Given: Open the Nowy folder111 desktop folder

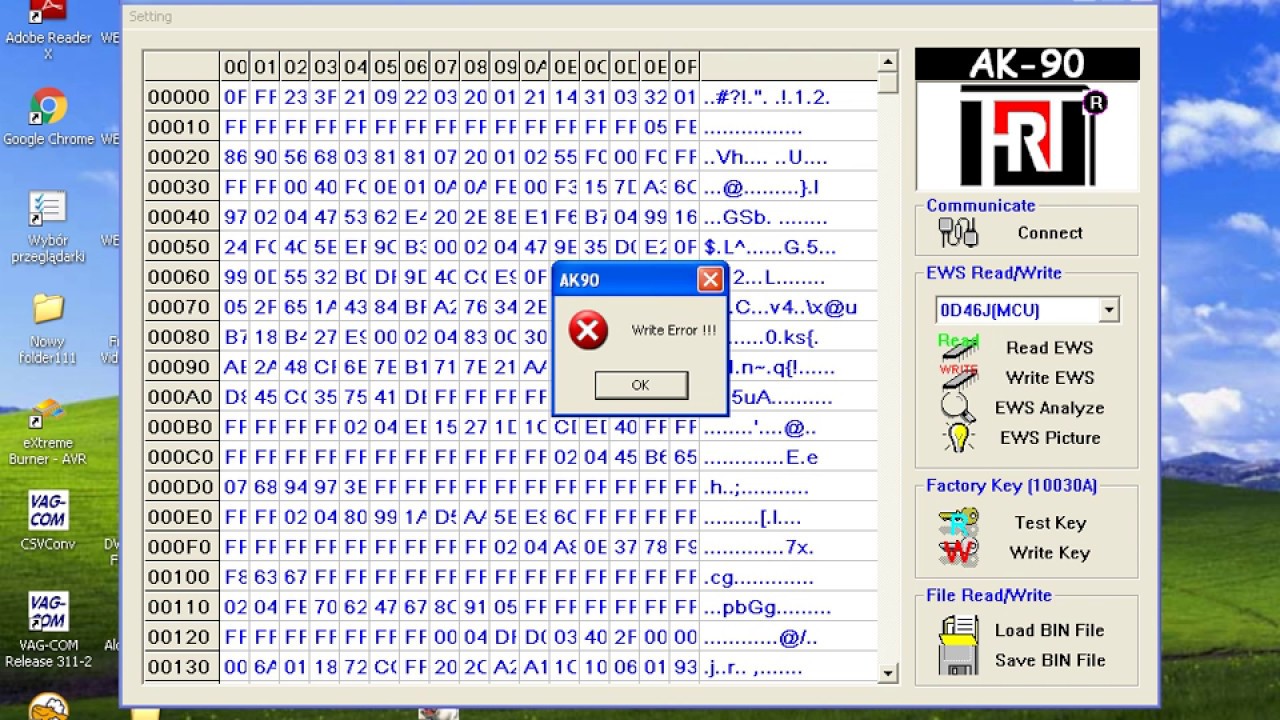Looking at the screenshot, I should coord(48,329).
